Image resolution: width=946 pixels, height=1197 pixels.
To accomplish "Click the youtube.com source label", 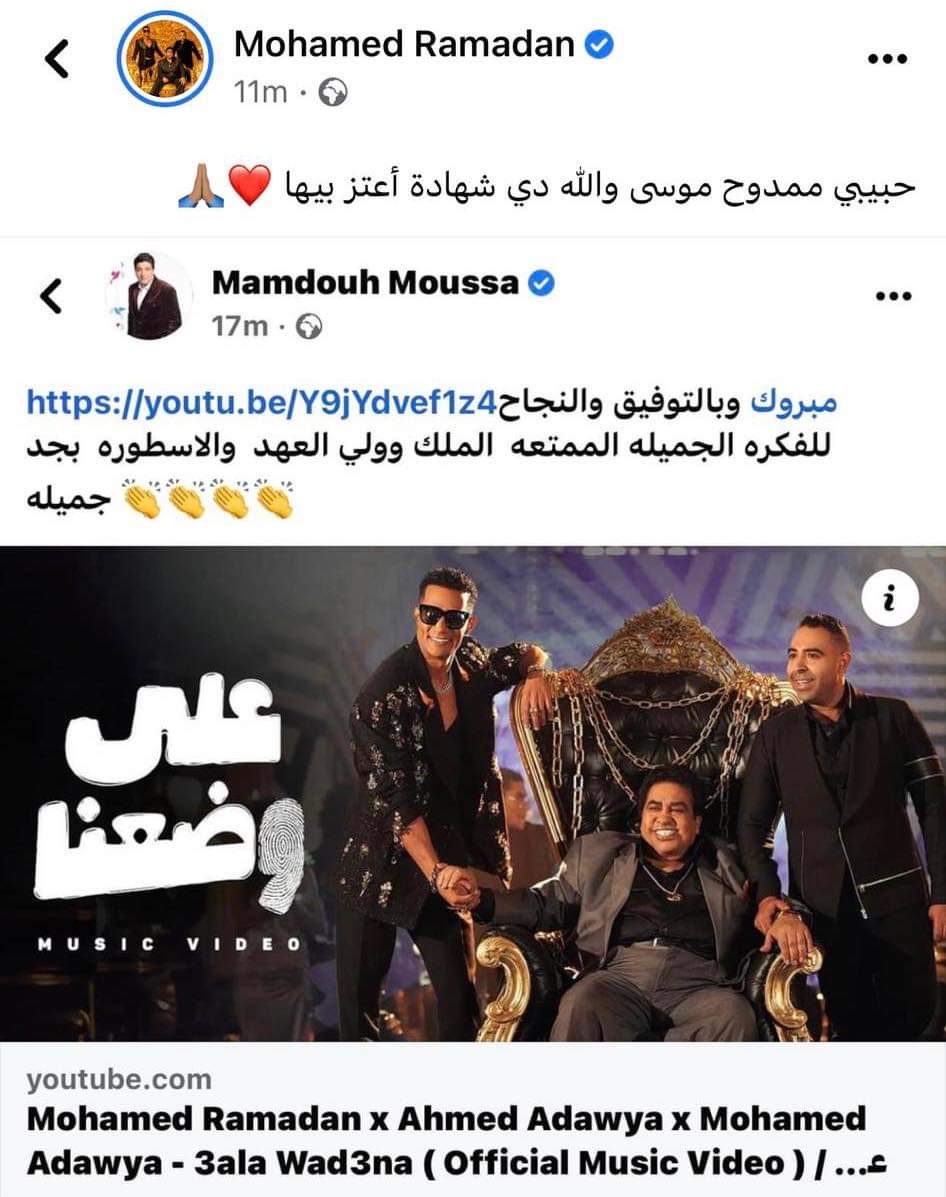I will coord(119,1079).
